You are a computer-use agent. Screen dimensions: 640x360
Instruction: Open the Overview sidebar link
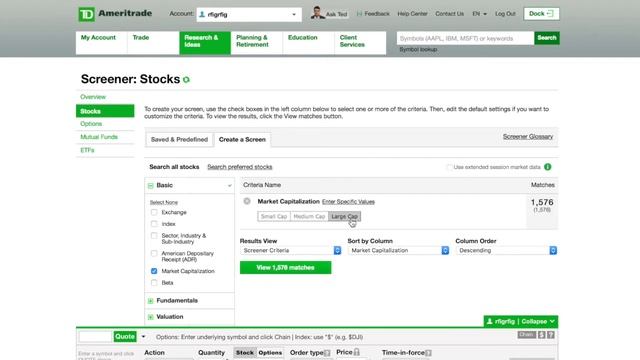pyautogui.click(x=93, y=97)
